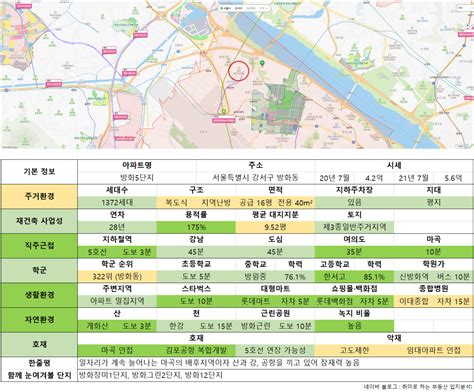Image resolution: width=474 pixels, height=392 pixels.
Task: Select the 지역난방 heating value
Action: tap(216, 202)
